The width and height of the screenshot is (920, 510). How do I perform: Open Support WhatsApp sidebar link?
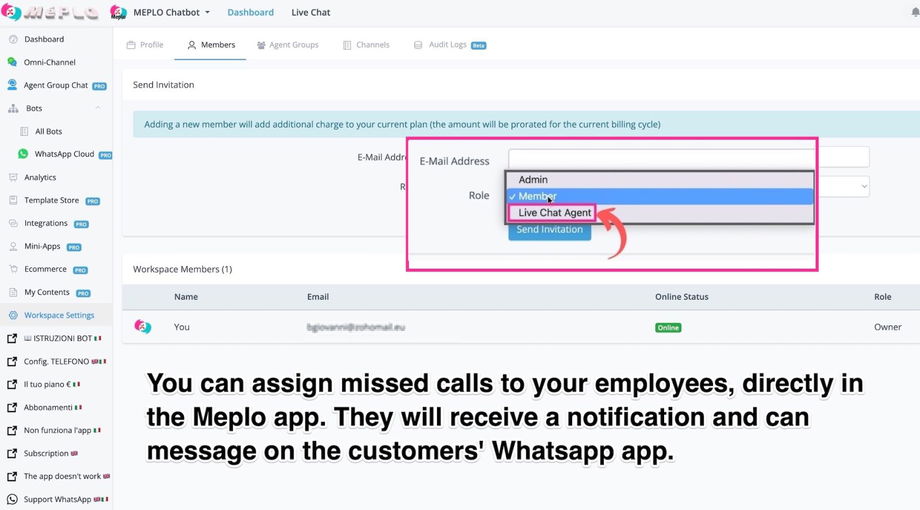[56, 499]
